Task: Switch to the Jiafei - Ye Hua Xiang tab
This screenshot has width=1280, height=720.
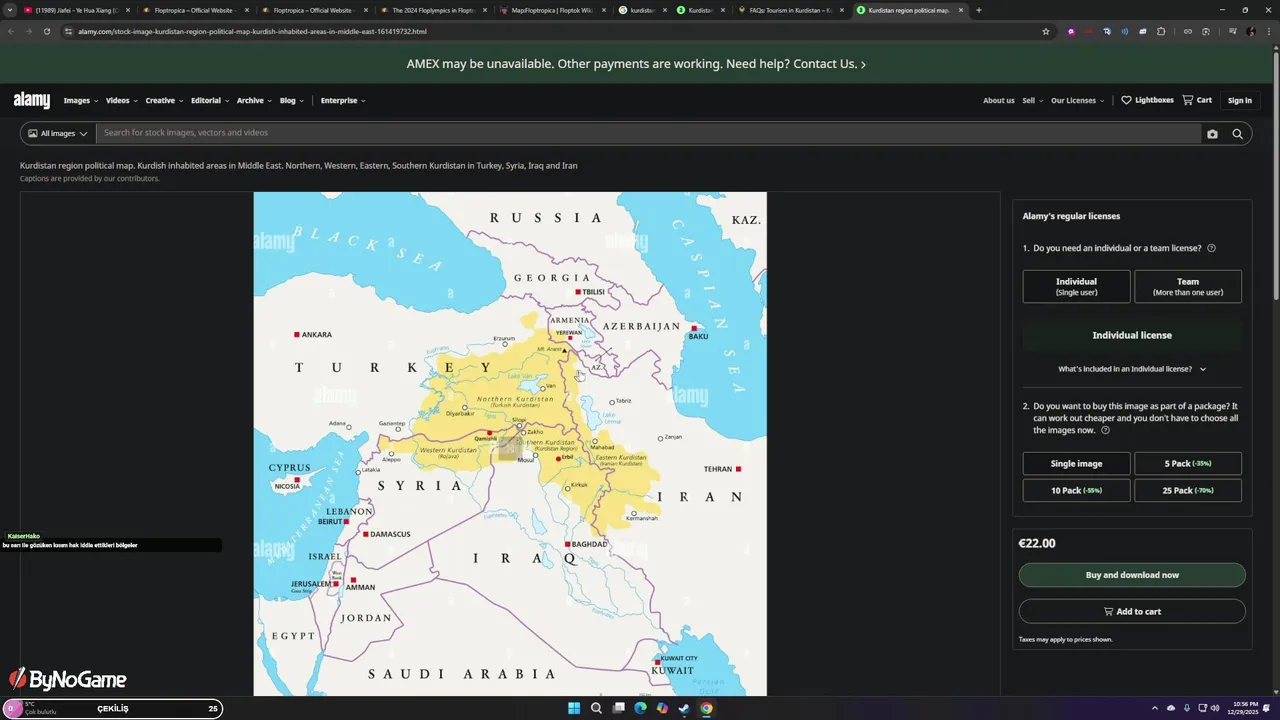Action: (75, 10)
